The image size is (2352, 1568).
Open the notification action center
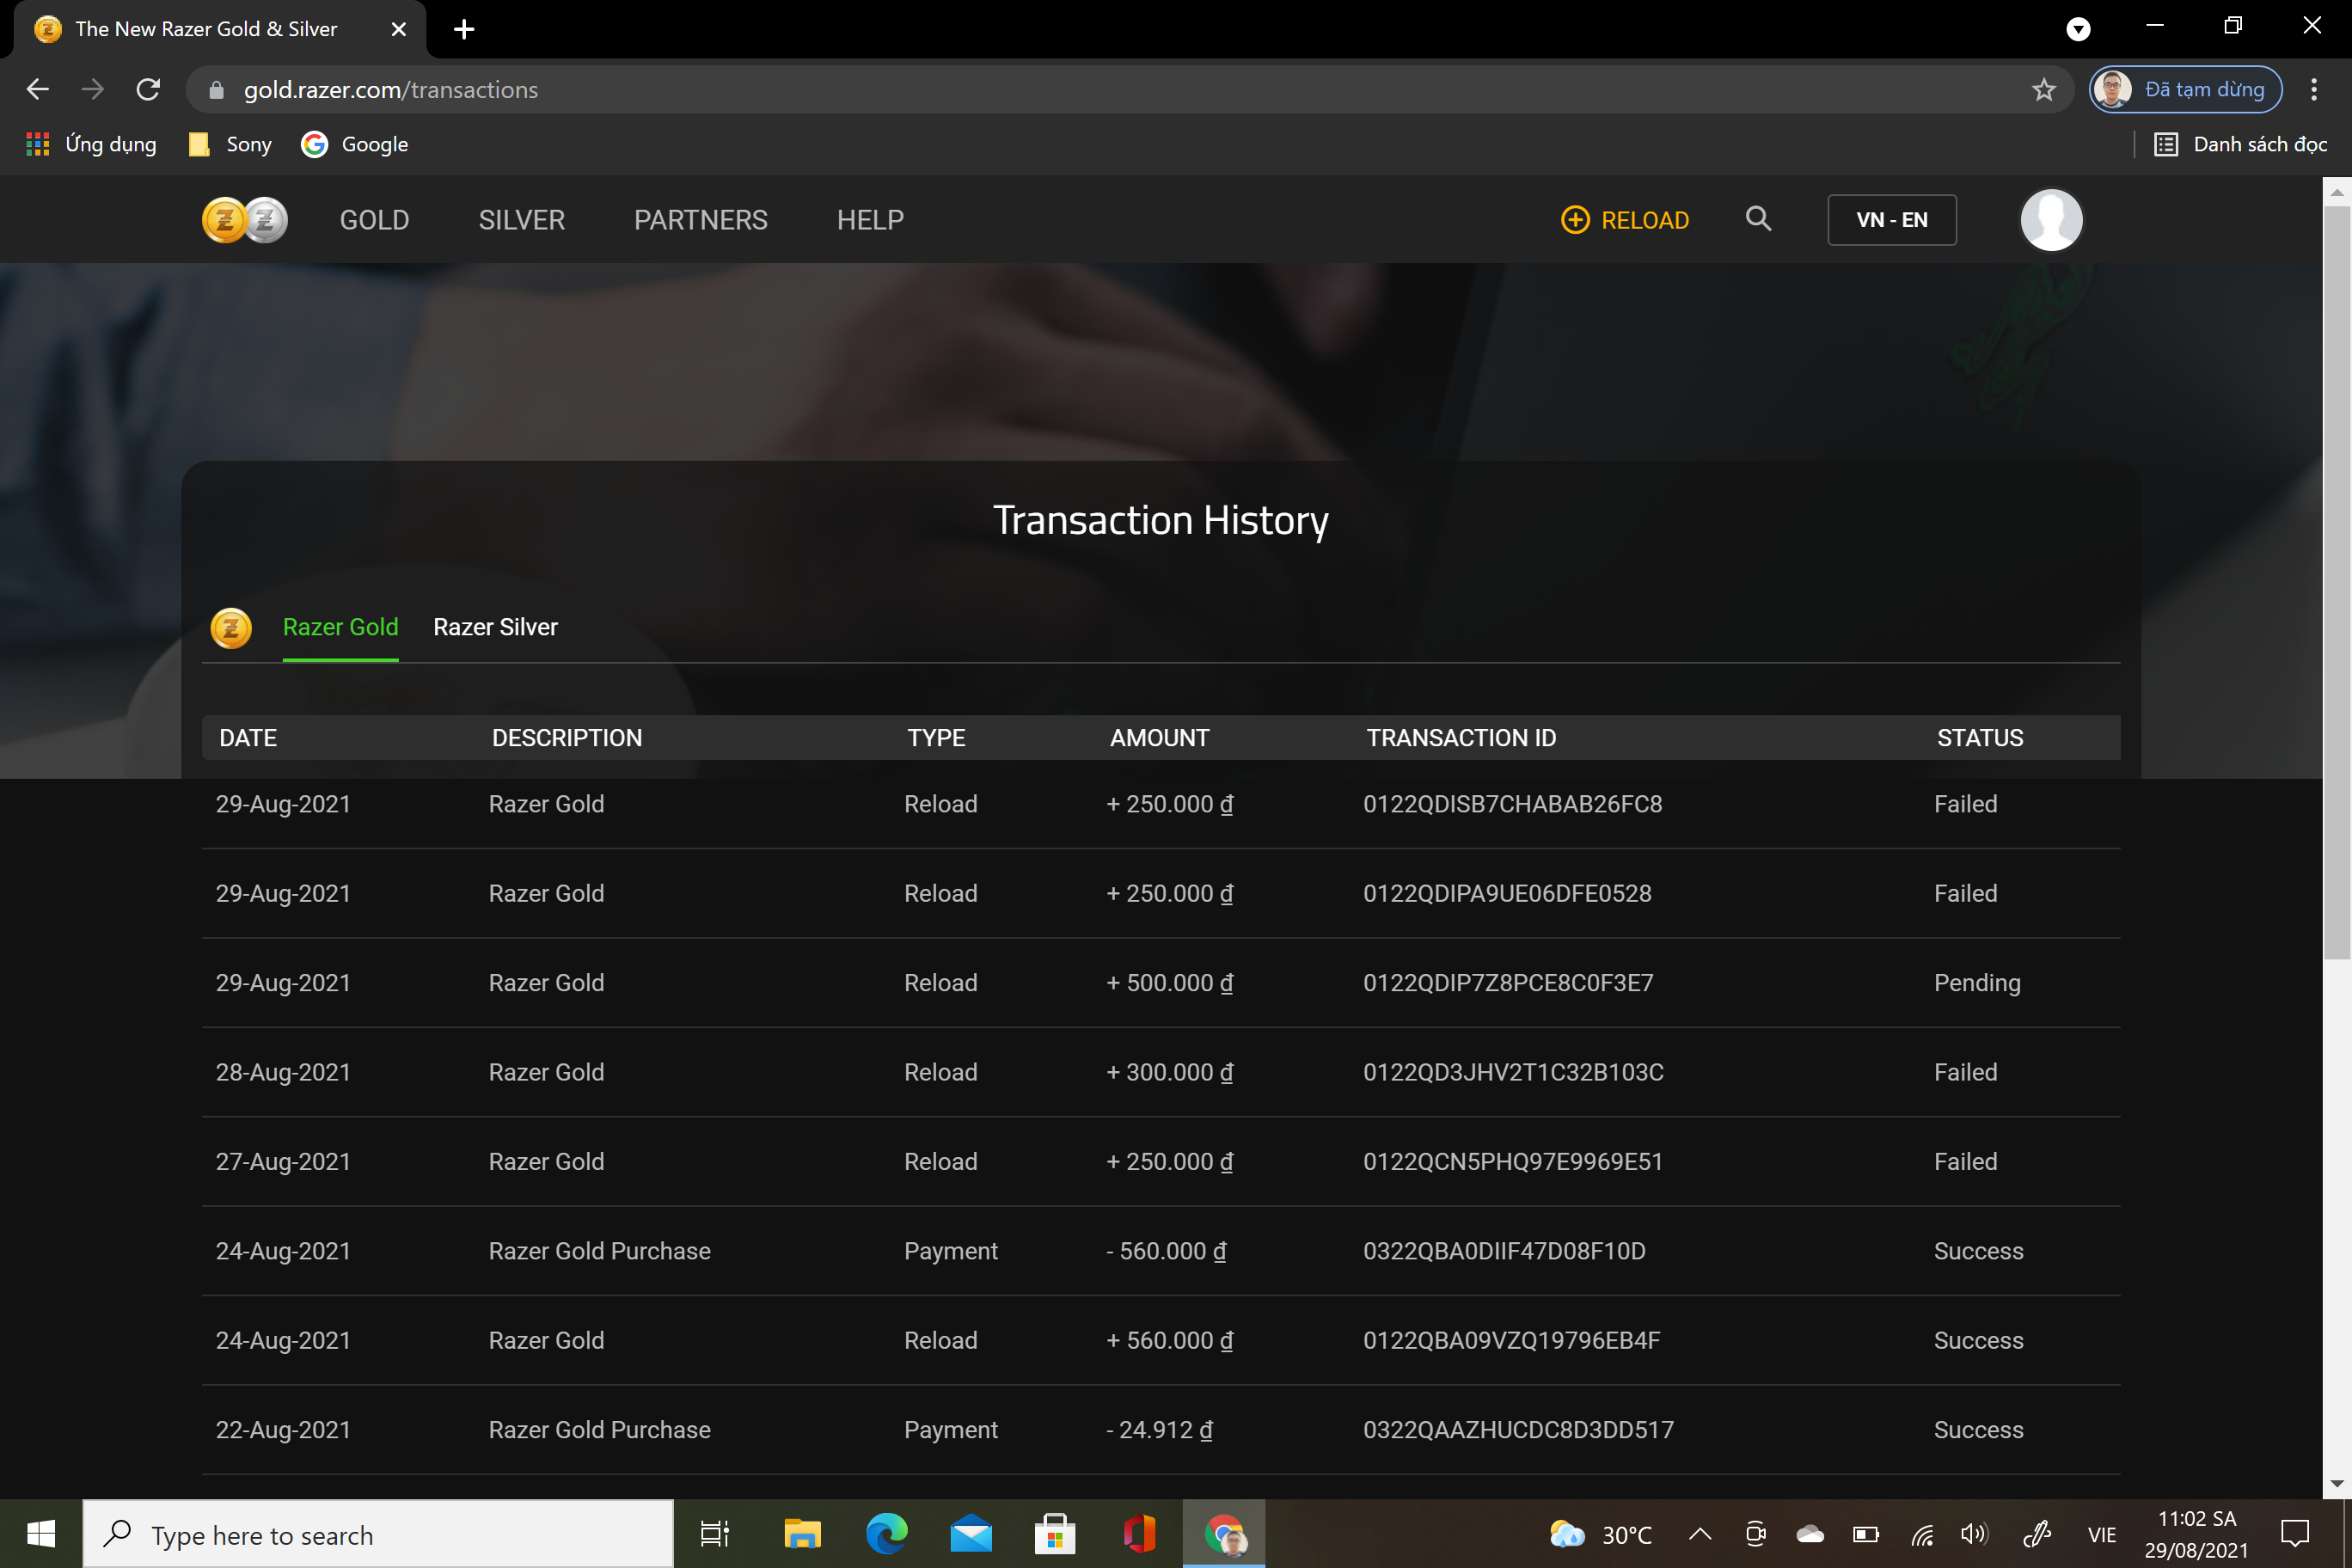pyautogui.click(x=2295, y=1534)
